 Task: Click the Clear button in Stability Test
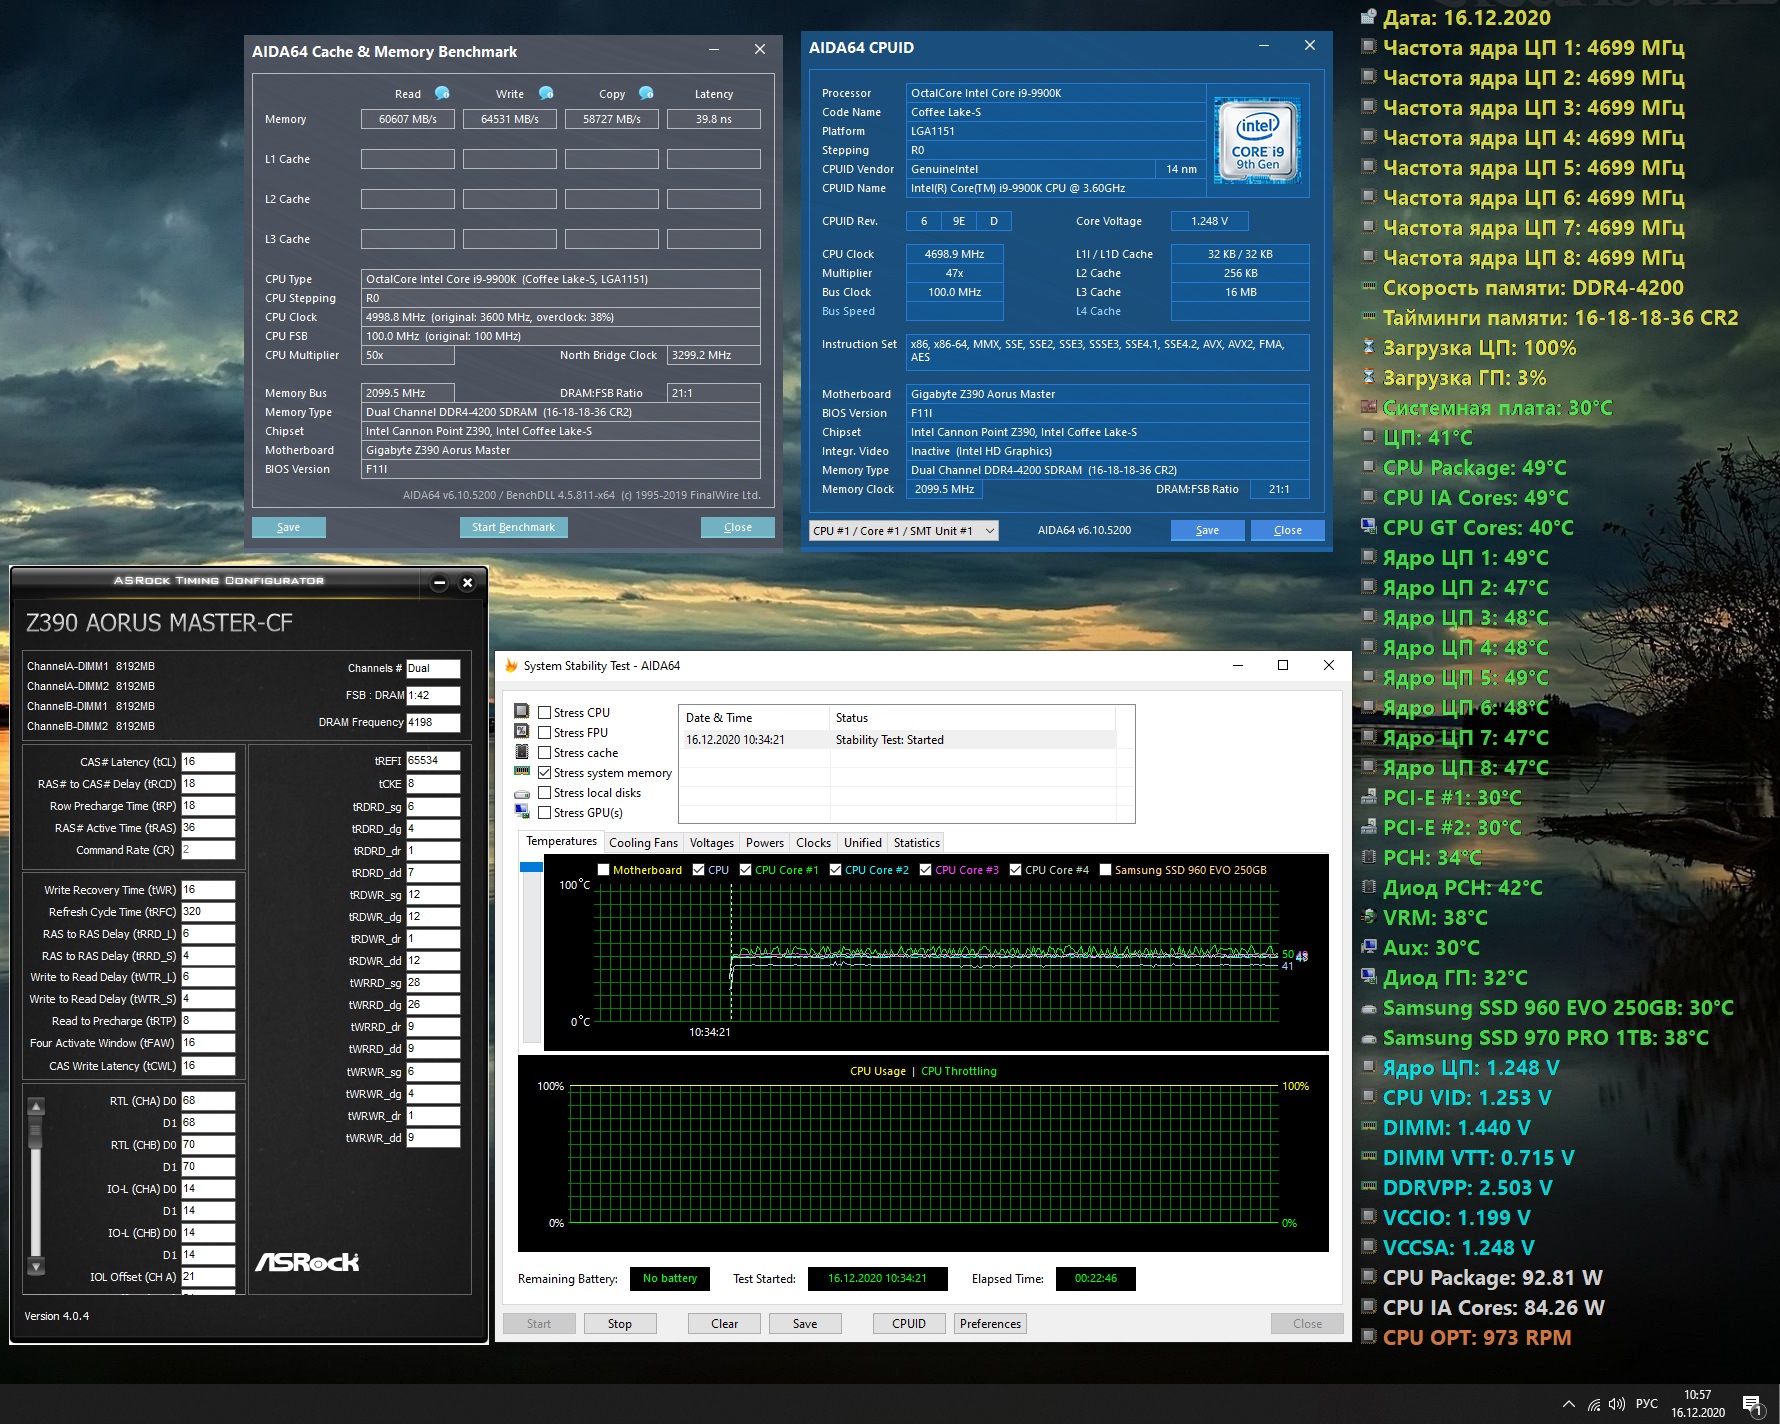click(x=724, y=1324)
